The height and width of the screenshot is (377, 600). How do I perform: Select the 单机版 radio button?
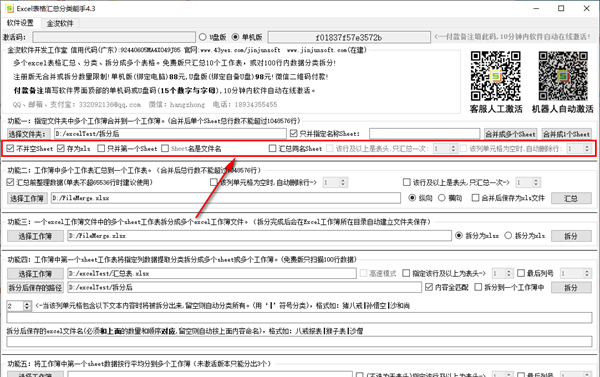(235, 37)
